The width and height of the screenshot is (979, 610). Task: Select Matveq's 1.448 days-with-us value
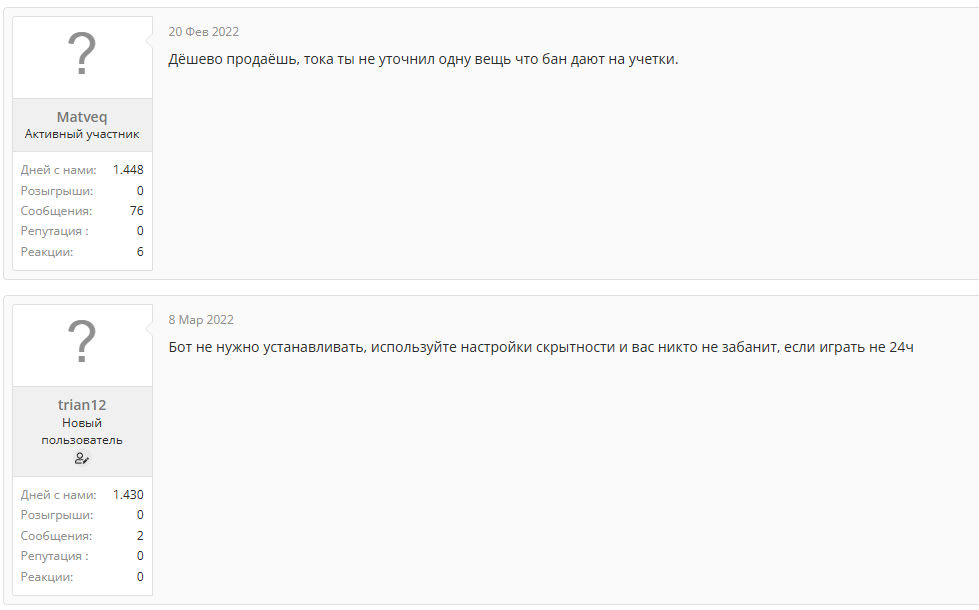tap(128, 170)
